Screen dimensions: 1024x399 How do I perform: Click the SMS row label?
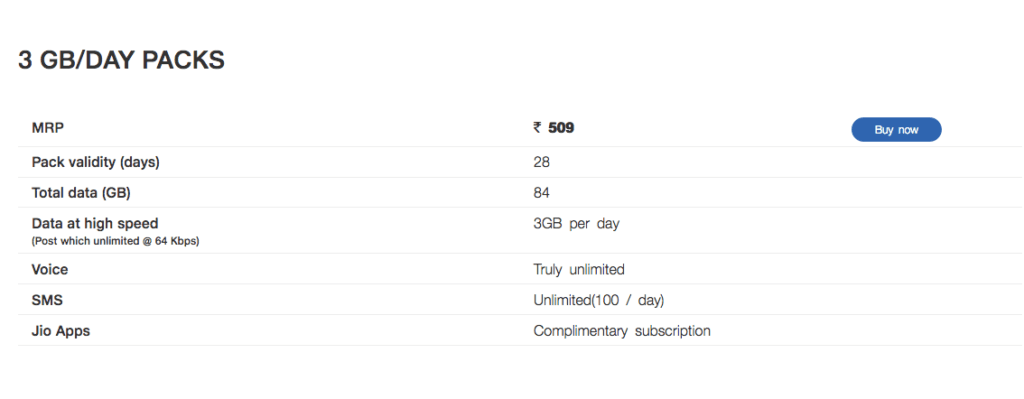[47, 300]
